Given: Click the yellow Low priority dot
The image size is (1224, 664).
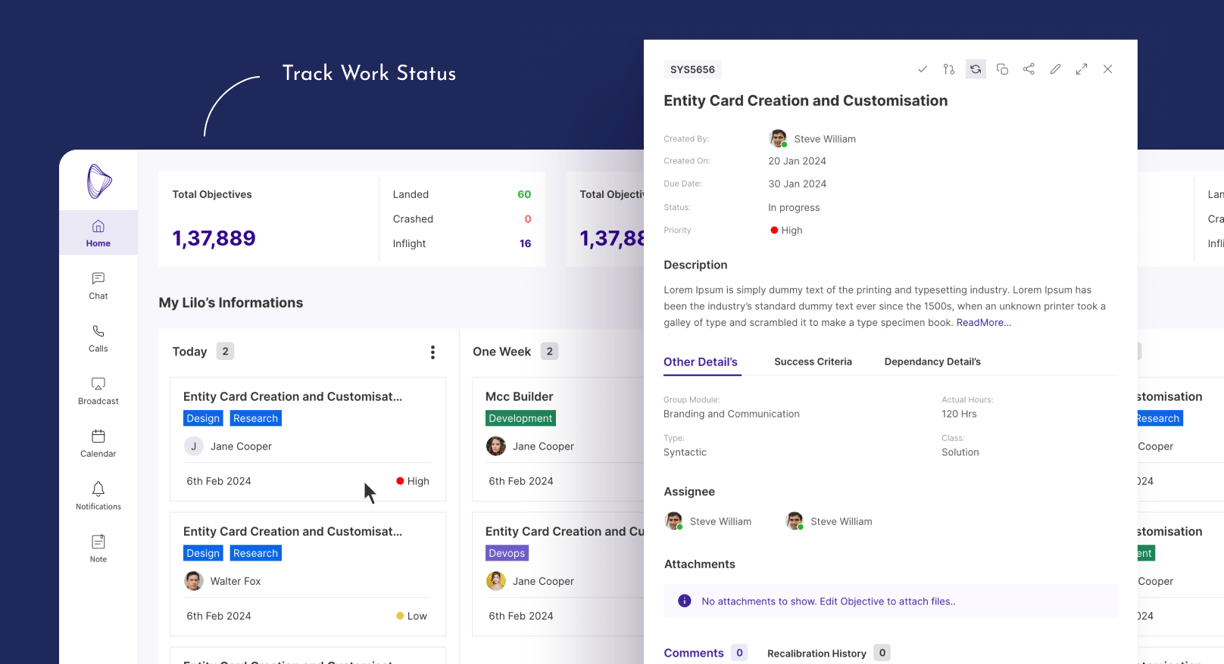Looking at the screenshot, I should tap(400, 616).
